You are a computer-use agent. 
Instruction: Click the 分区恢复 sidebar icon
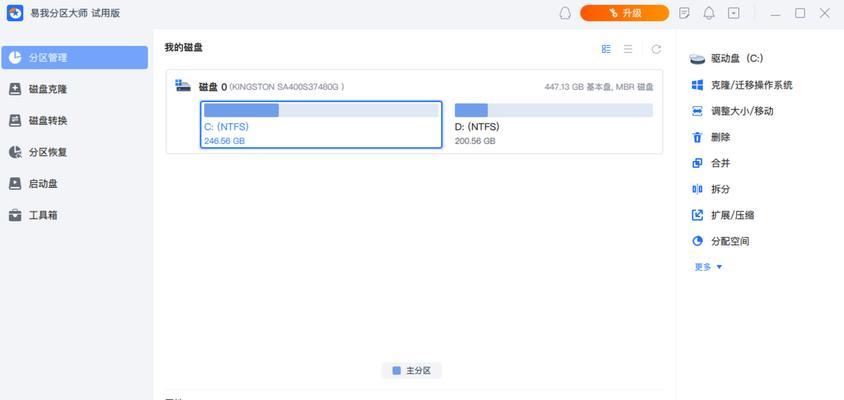[15, 152]
